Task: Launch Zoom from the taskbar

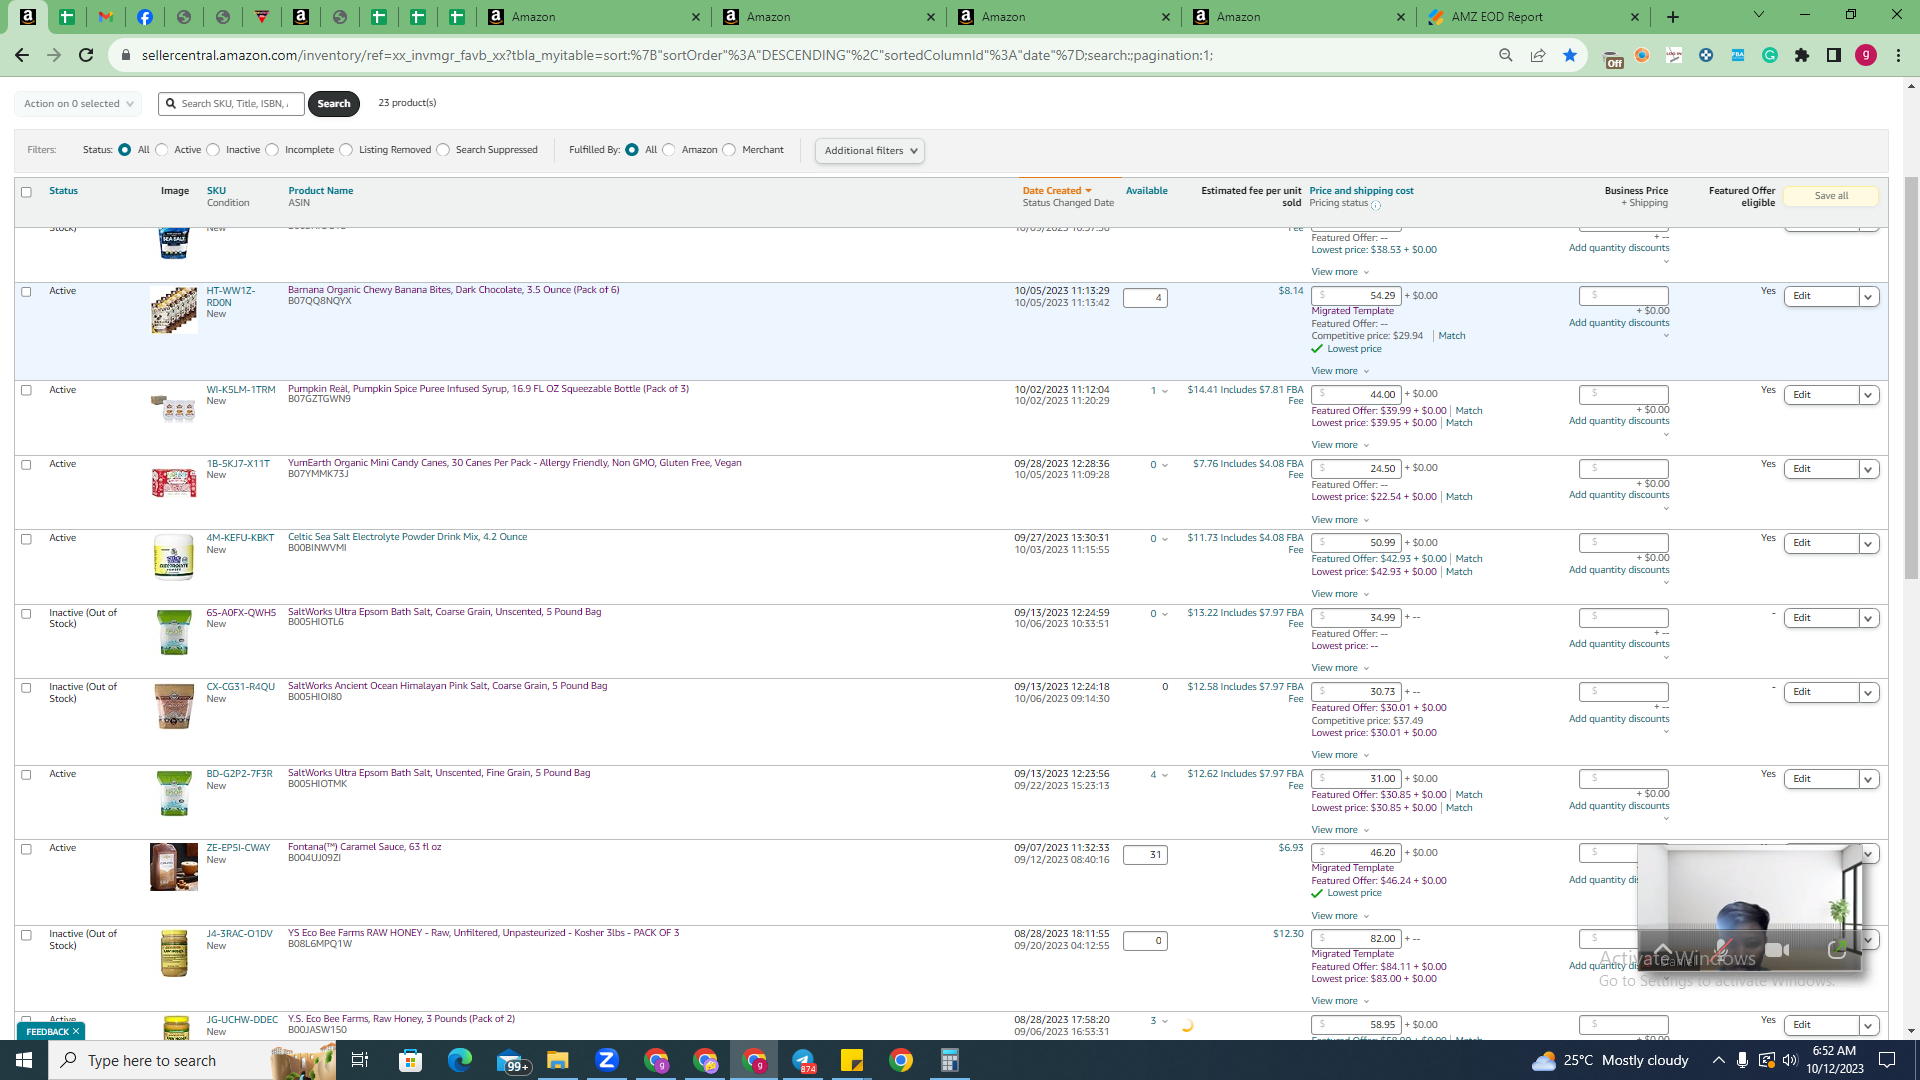Action: pos(607,1060)
